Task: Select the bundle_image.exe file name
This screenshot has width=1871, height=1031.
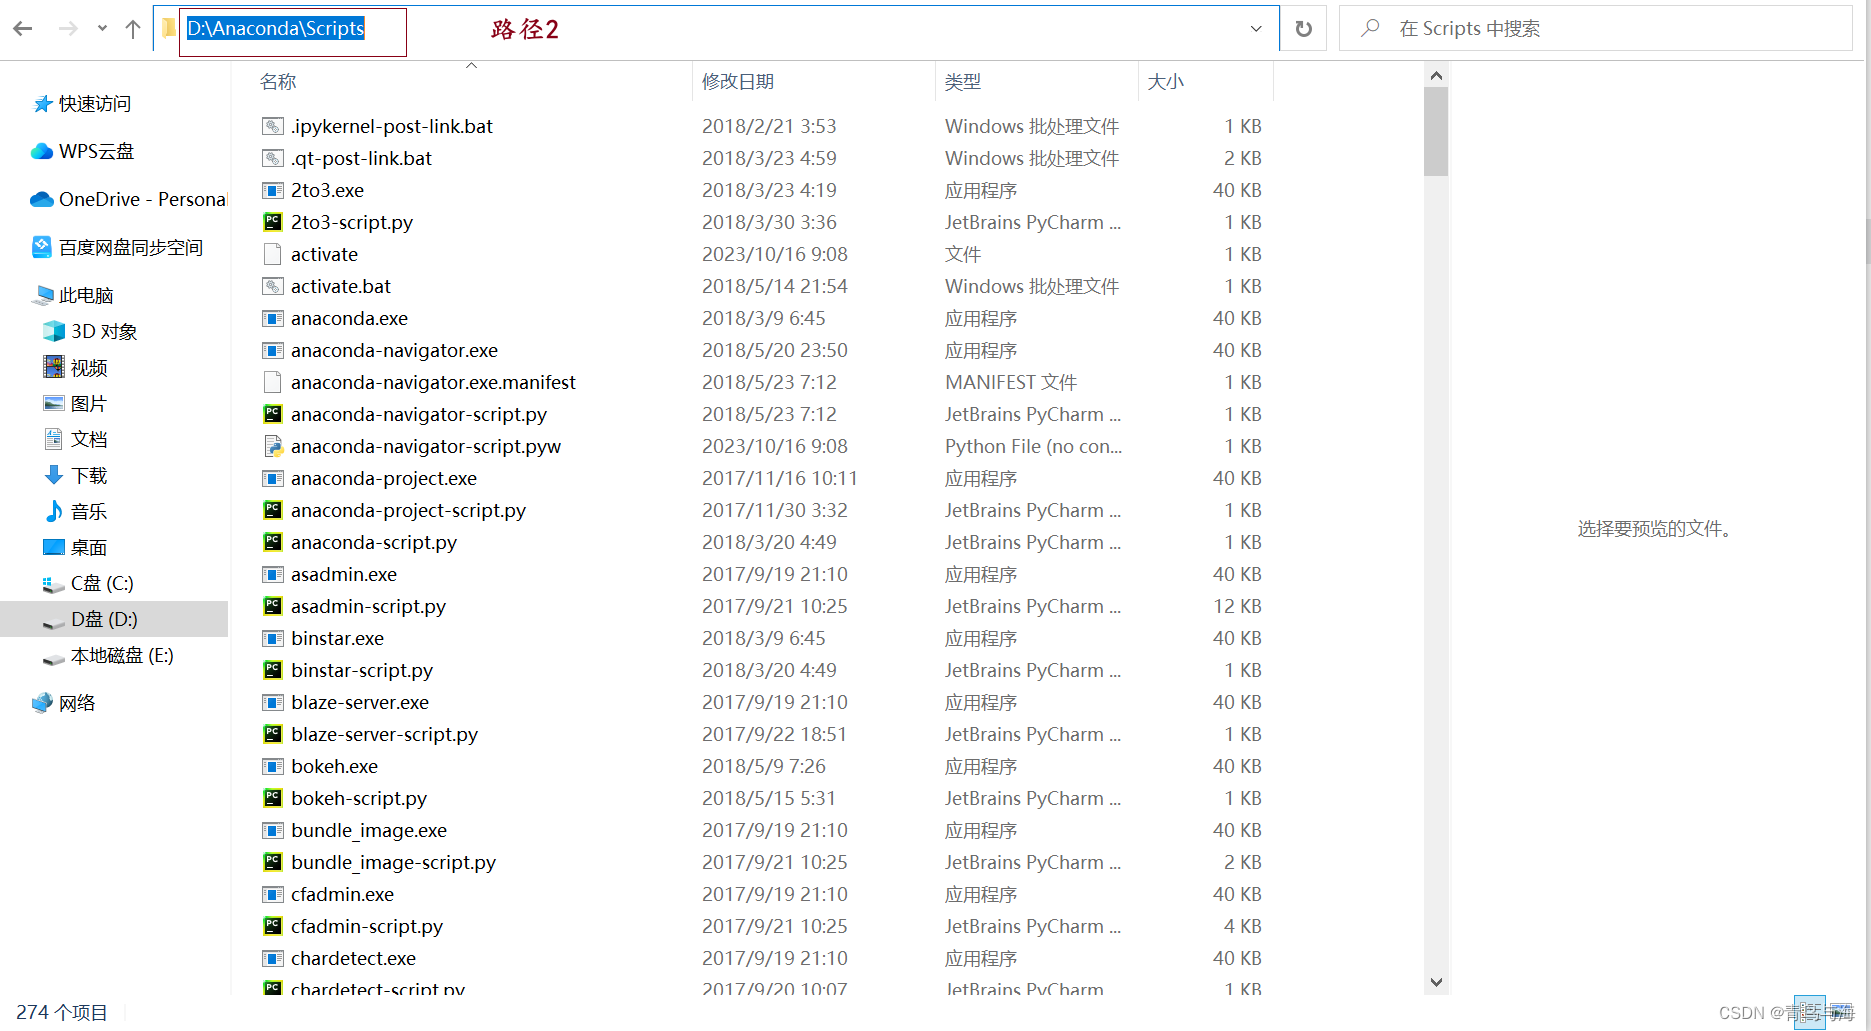Action: [369, 830]
